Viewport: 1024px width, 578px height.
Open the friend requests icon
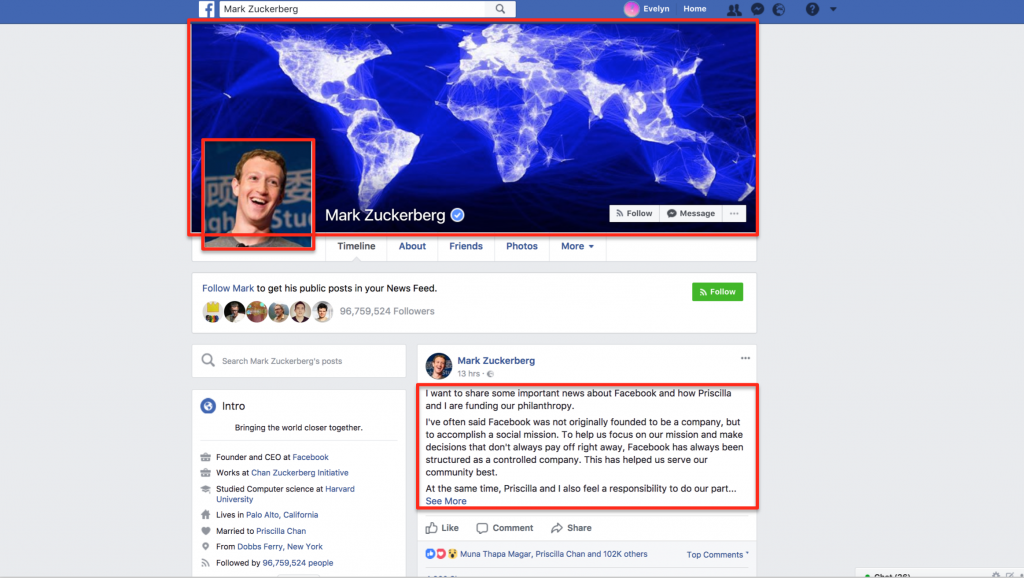pyautogui.click(x=734, y=9)
